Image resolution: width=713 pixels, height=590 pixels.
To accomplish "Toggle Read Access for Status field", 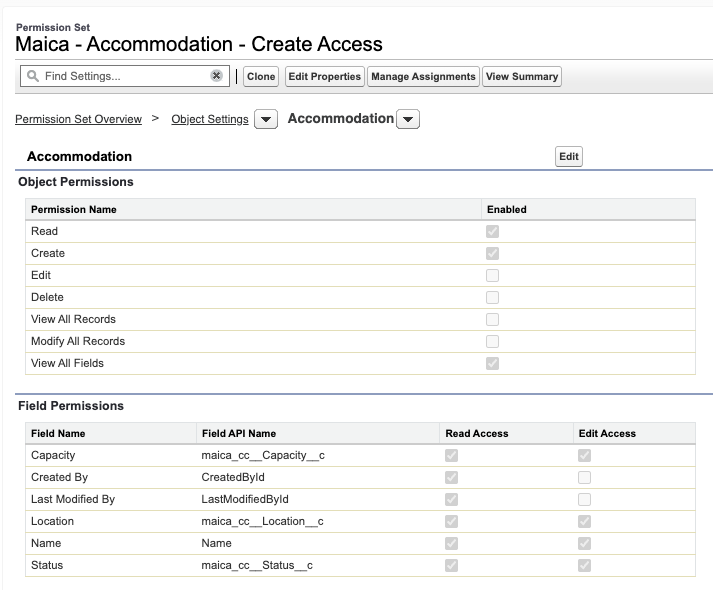I will coord(449,566).
